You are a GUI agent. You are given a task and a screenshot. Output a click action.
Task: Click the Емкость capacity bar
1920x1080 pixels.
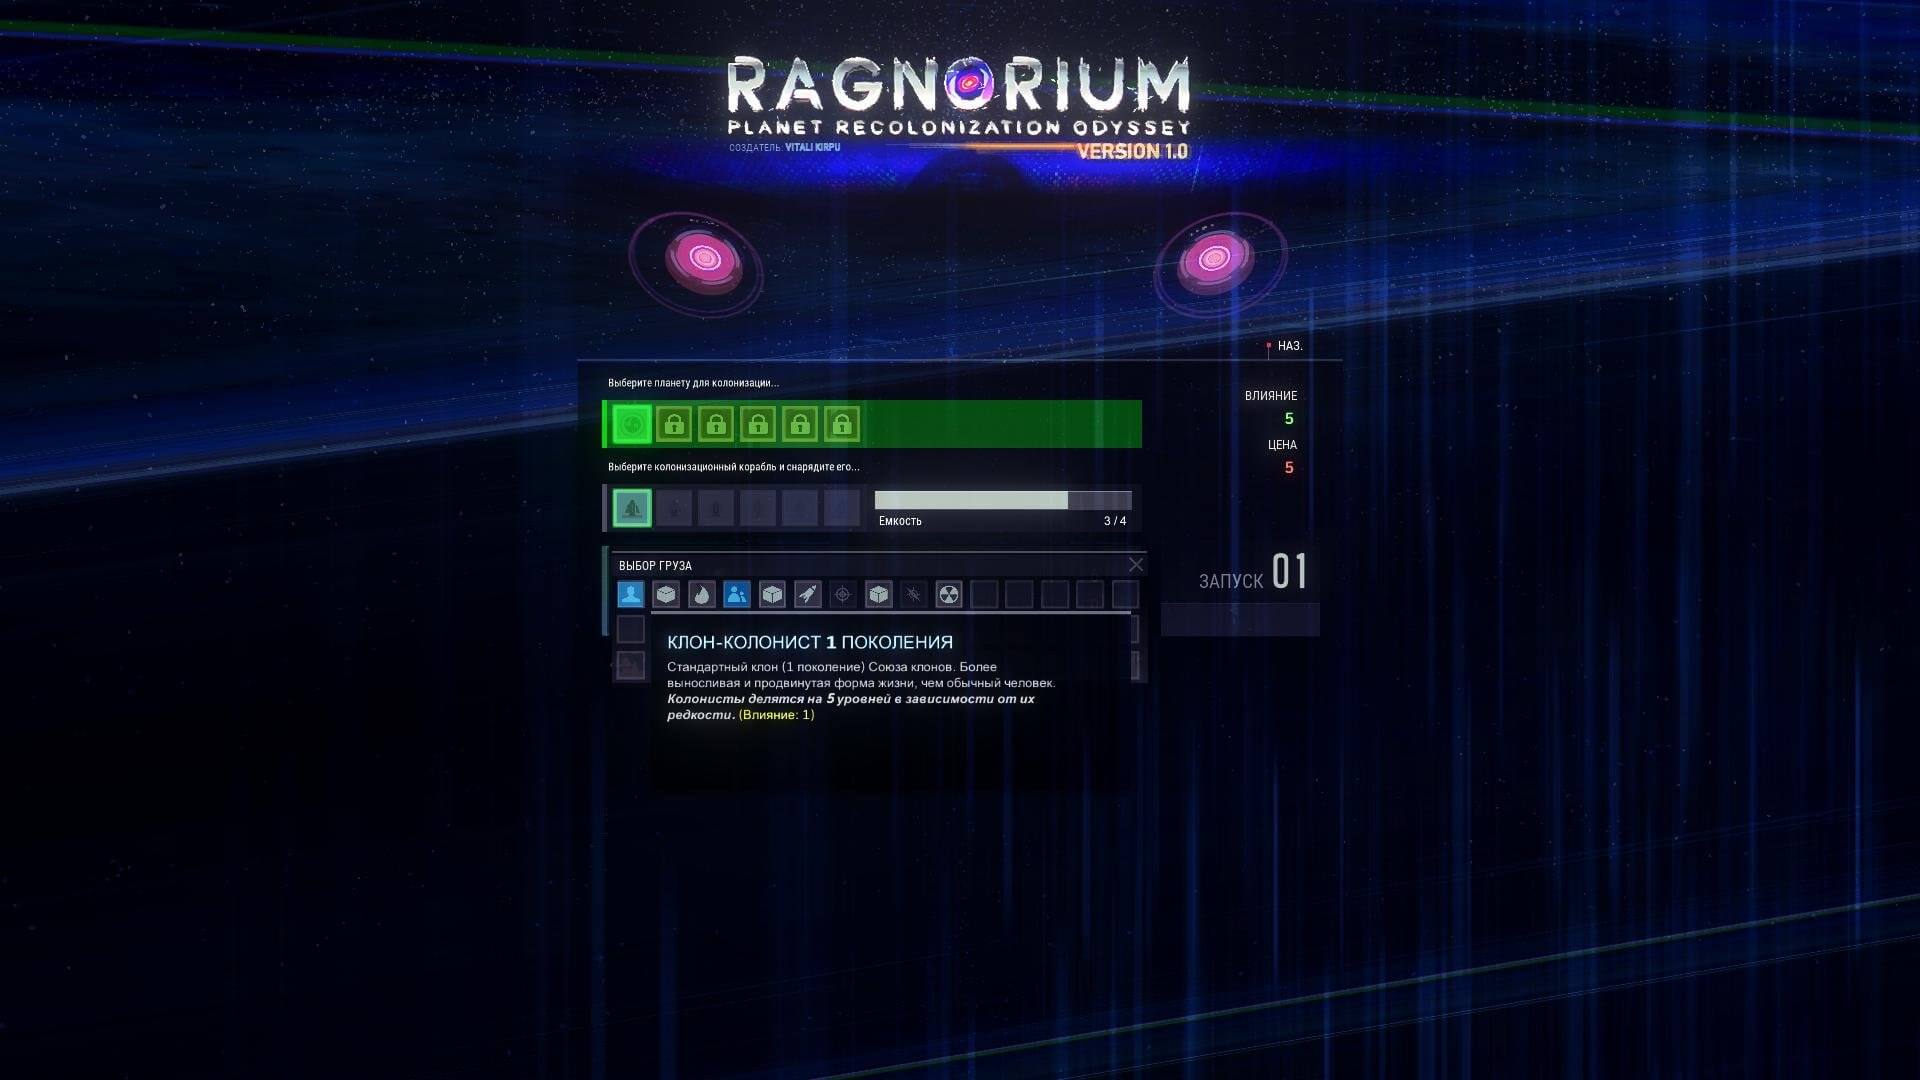click(1002, 500)
